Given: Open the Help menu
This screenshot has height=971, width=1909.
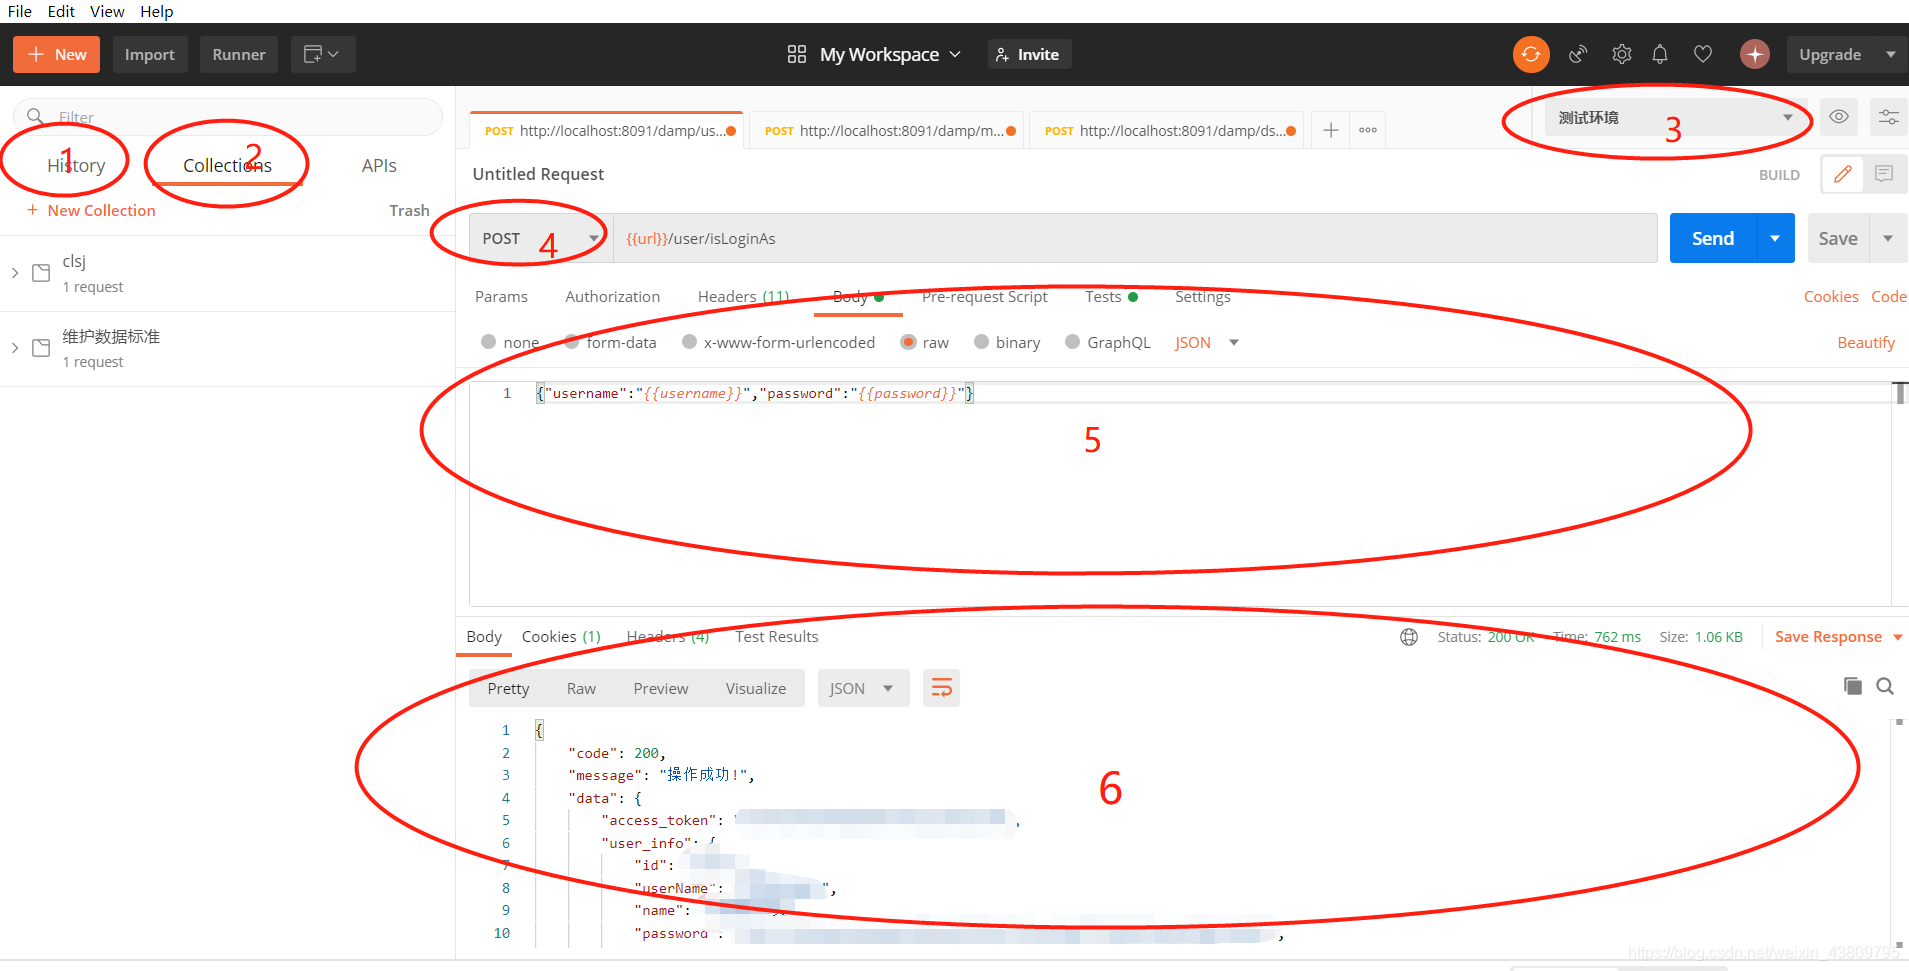Looking at the screenshot, I should pyautogui.click(x=156, y=11).
